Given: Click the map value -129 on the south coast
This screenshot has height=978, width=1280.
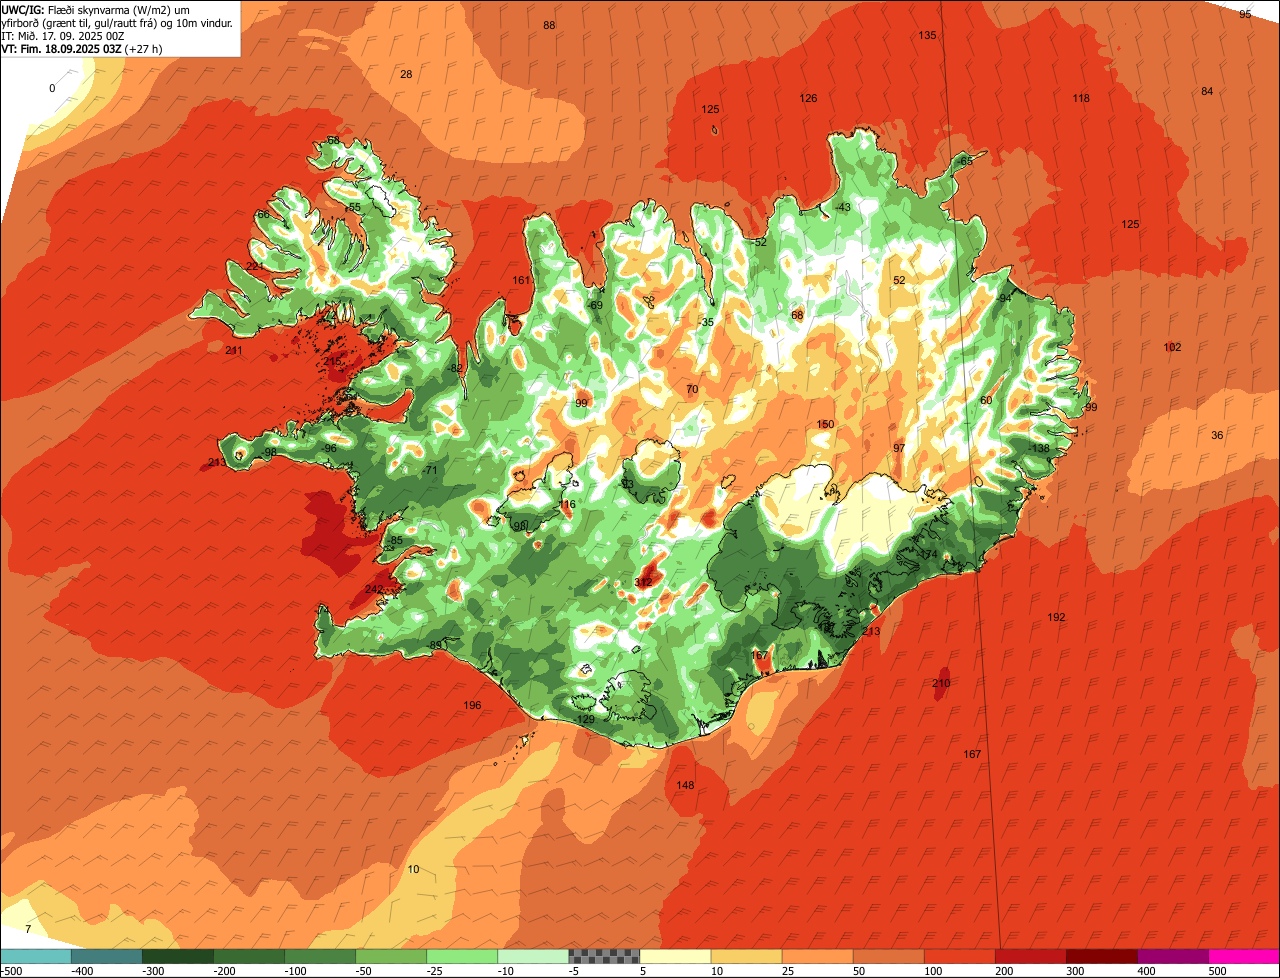Looking at the screenshot, I should click(x=585, y=719).
